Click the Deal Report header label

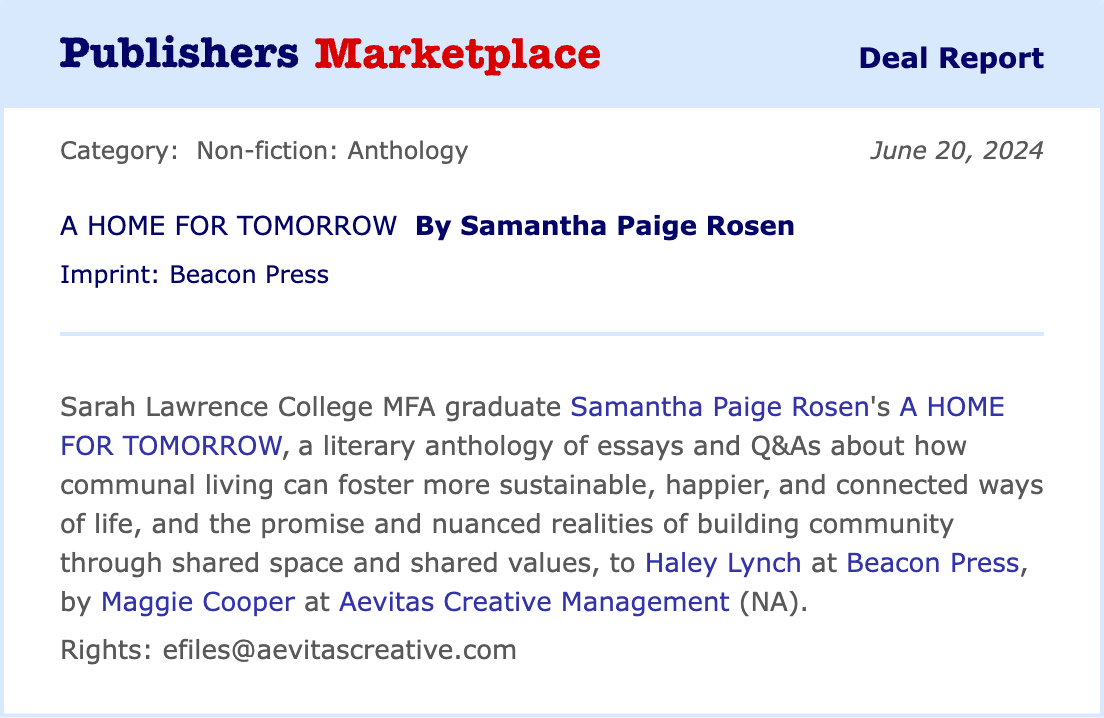(950, 58)
